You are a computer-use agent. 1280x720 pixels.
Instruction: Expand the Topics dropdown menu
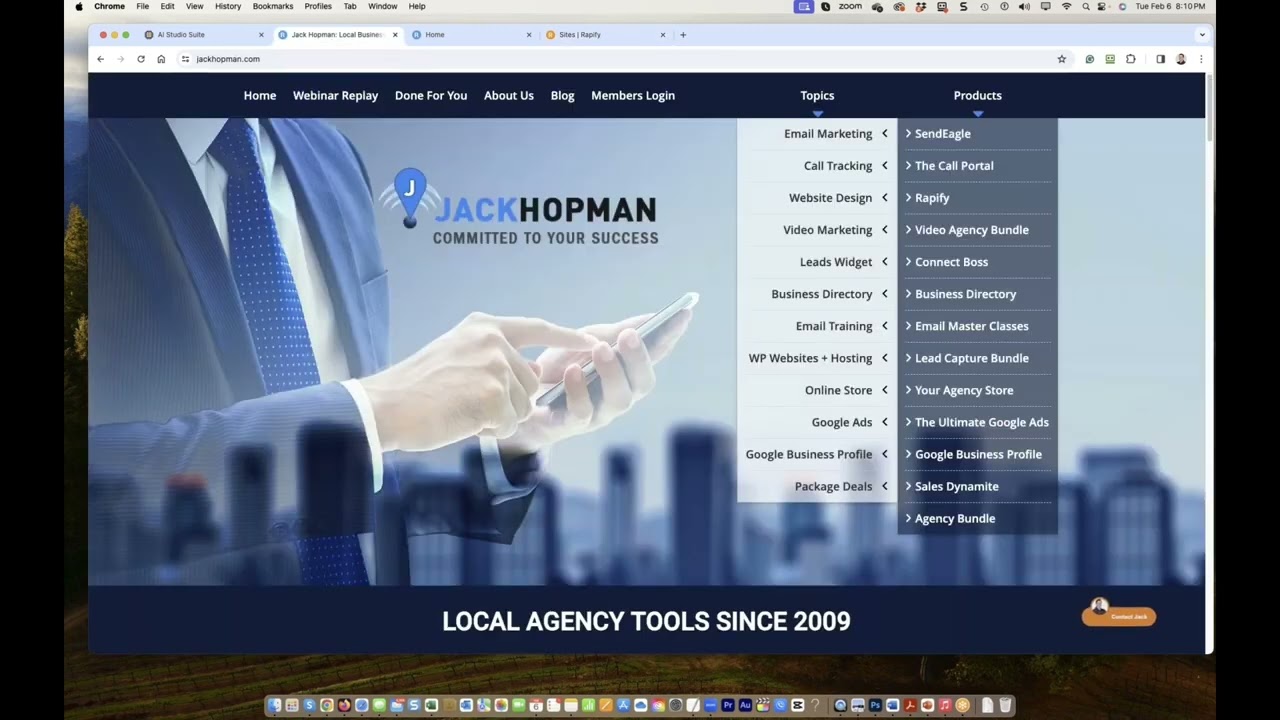817,96
